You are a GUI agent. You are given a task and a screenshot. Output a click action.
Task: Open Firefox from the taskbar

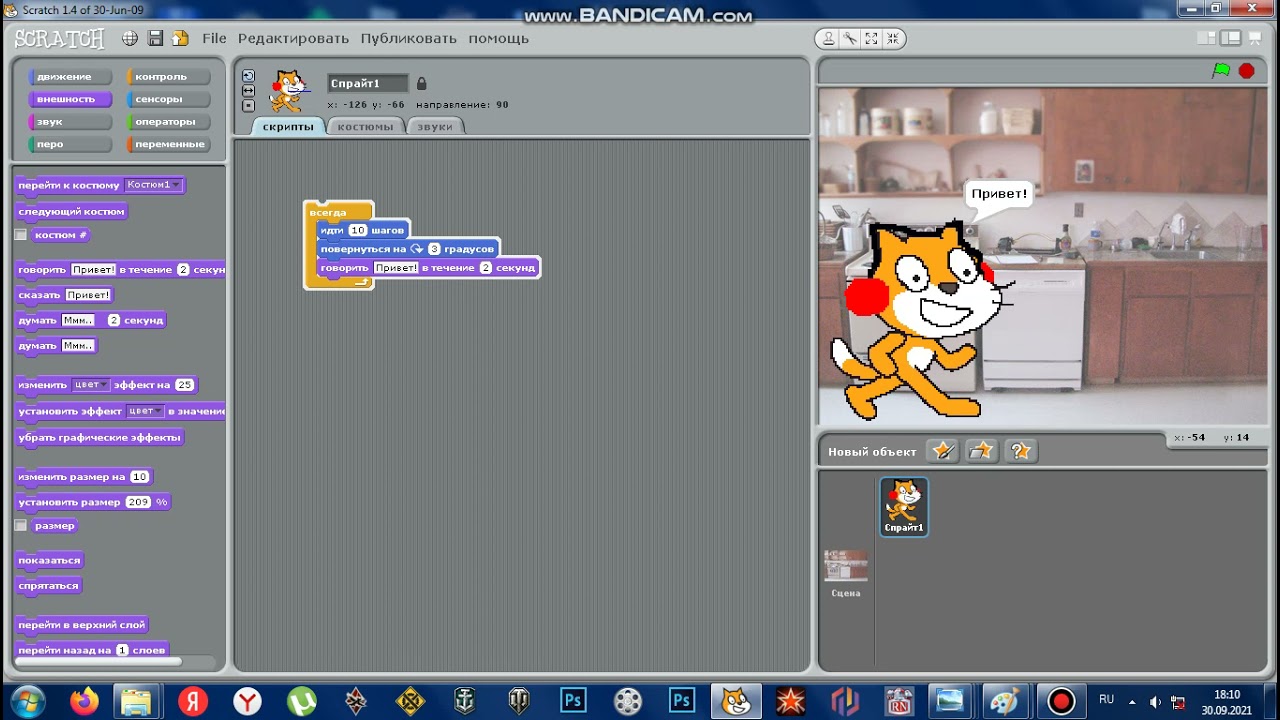coord(85,701)
